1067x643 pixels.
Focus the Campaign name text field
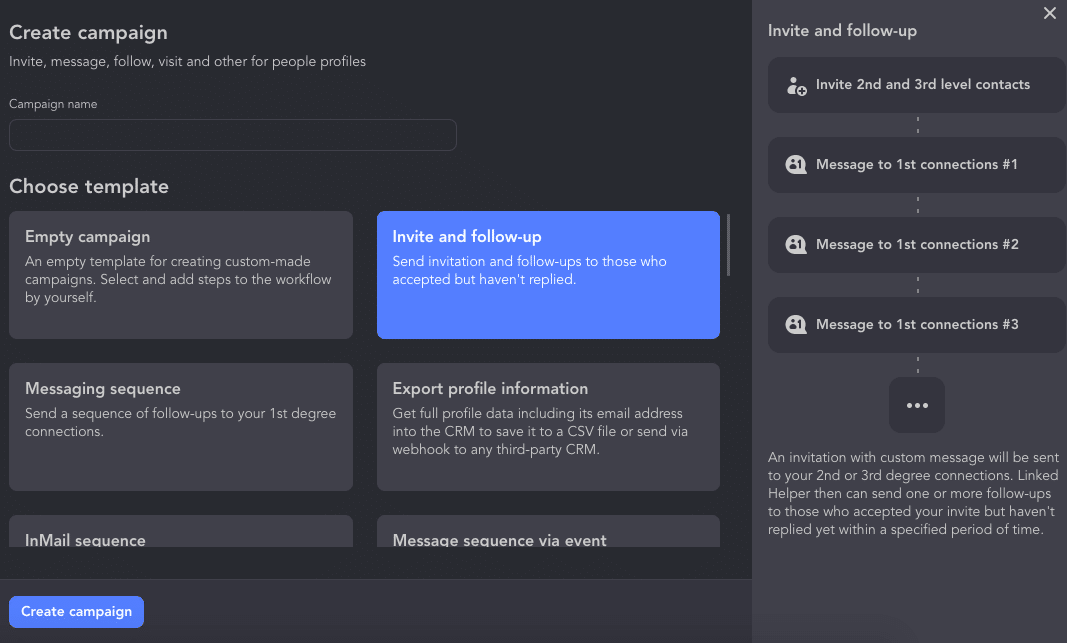click(233, 135)
